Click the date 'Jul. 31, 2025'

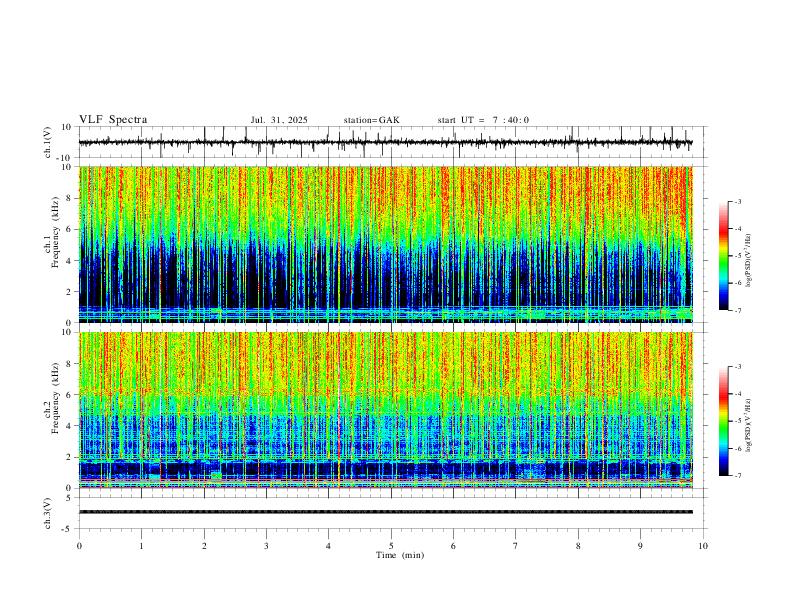(x=279, y=120)
